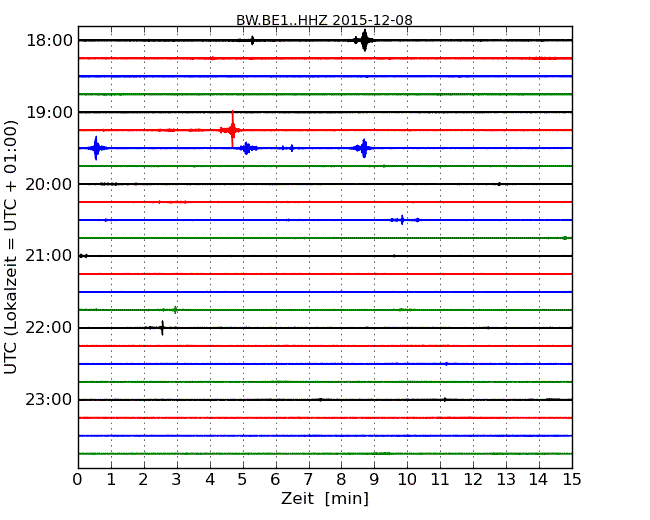This screenshot has height=520, width=650.
Task: Click the x-axis tick label 13
Action: (506, 479)
